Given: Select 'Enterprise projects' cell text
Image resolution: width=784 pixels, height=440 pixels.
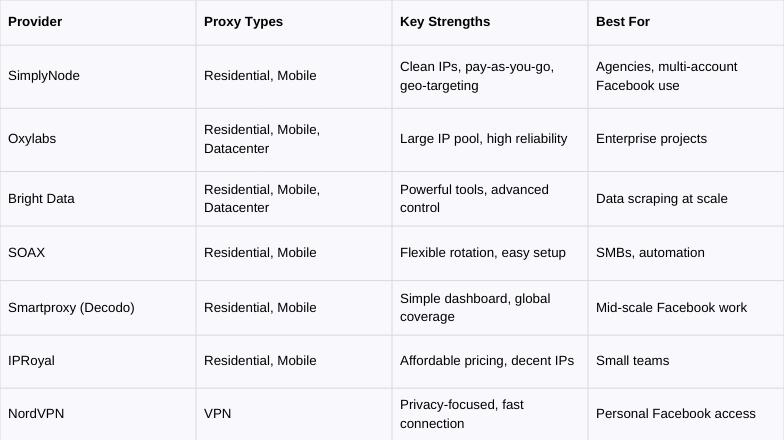Looking at the screenshot, I should tap(651, 138).
